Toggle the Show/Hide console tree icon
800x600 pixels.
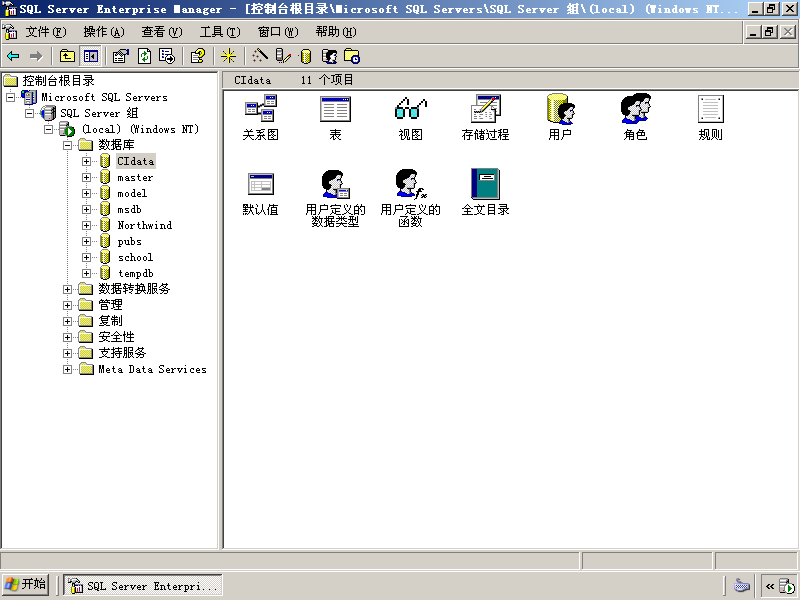pyautogui.click(x=91, y=56)
